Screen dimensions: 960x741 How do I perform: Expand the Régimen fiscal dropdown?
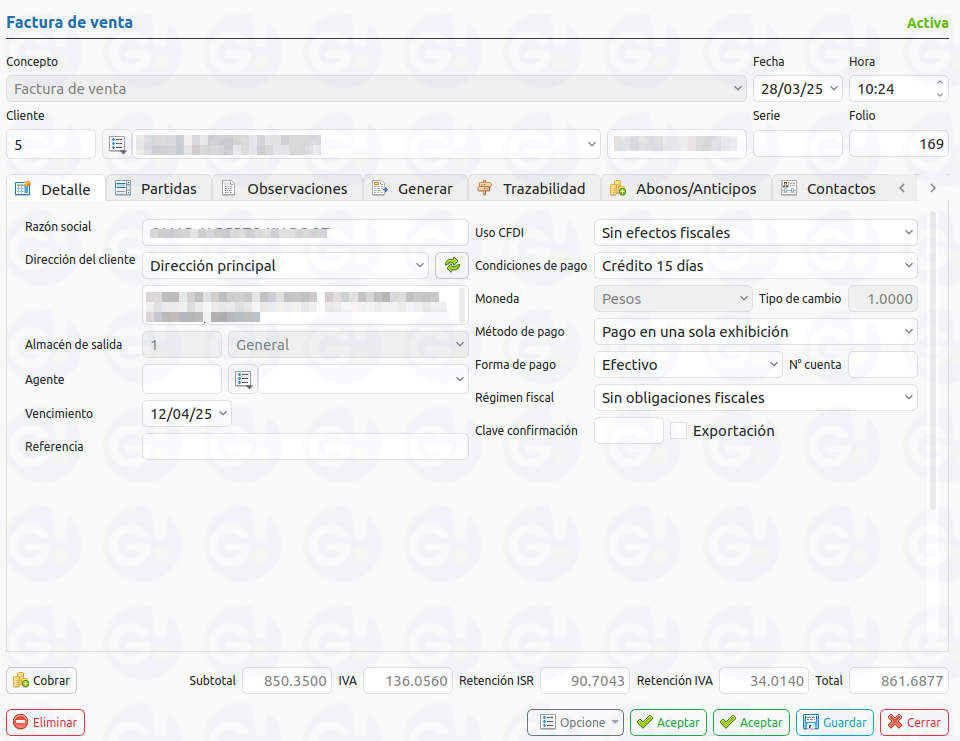pyautogui.click(x=909, y=397)
